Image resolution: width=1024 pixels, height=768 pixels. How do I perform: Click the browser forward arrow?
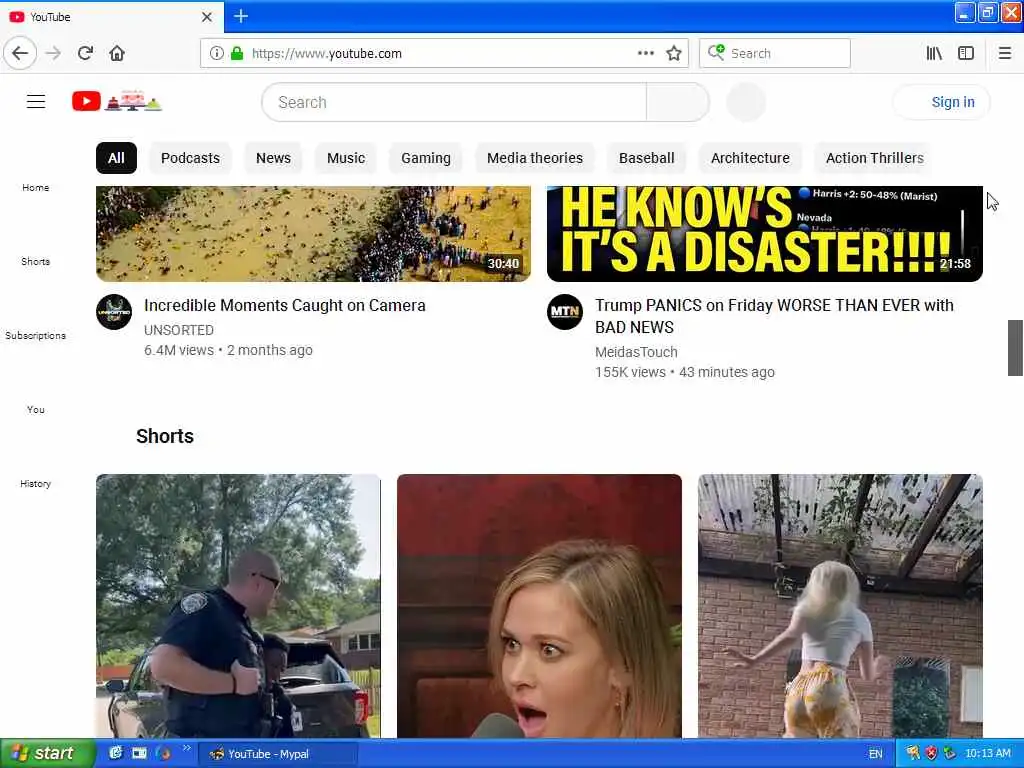[54, 53]
